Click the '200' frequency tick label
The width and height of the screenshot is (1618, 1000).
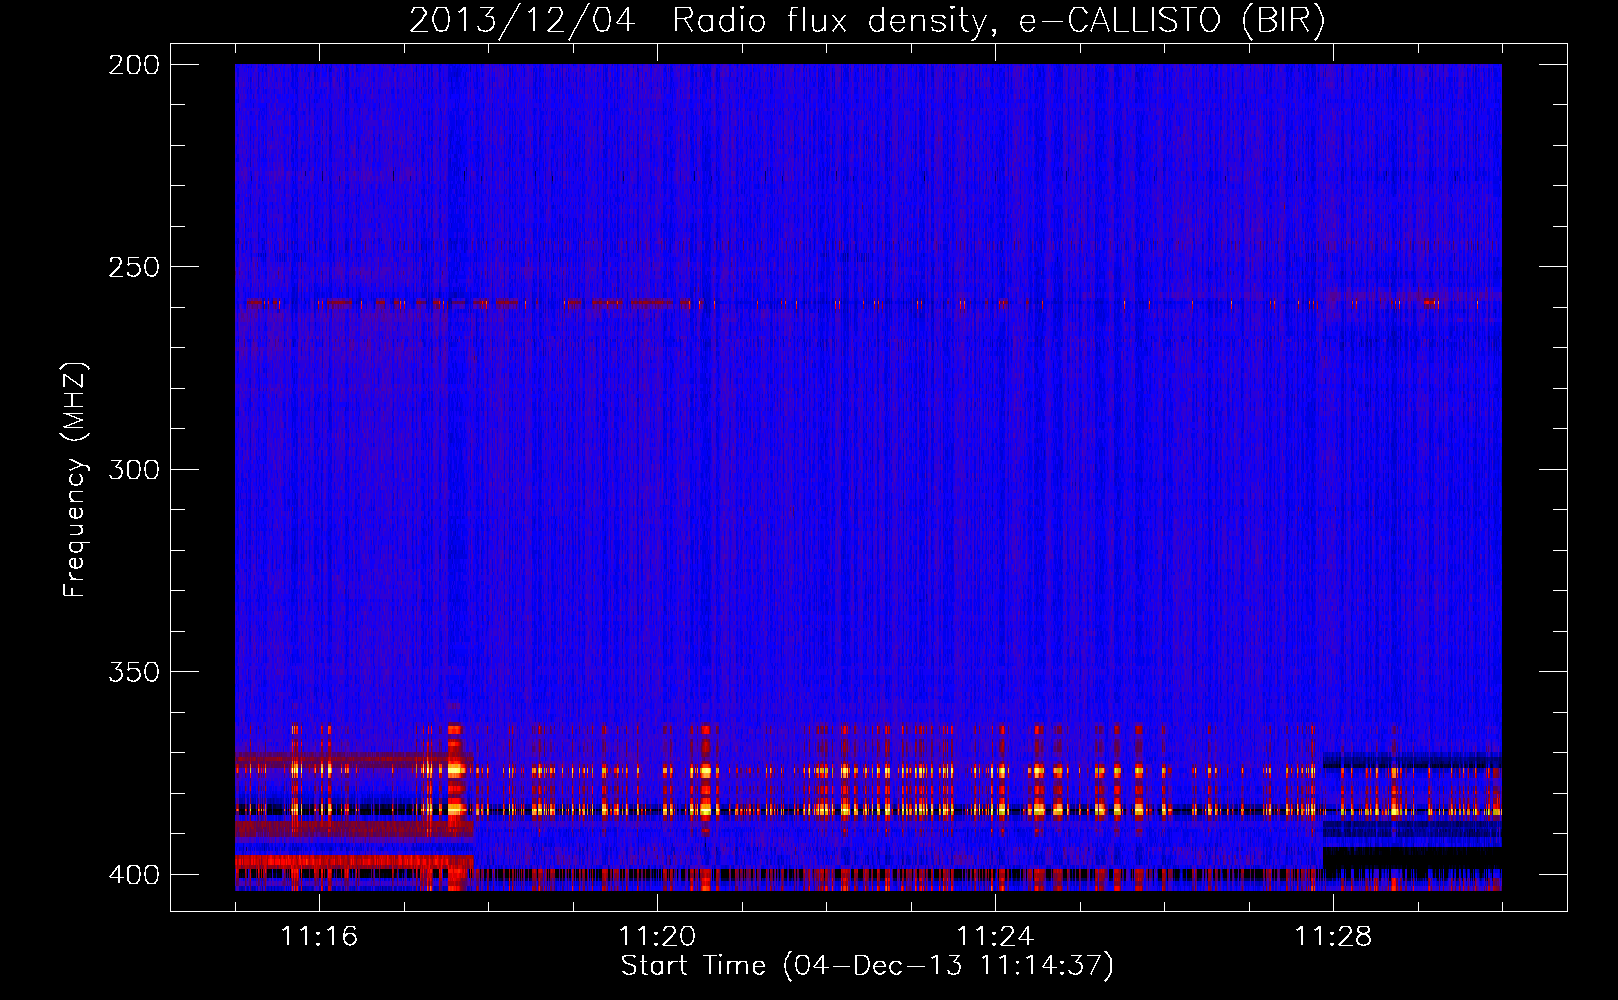tap(133, 65)
